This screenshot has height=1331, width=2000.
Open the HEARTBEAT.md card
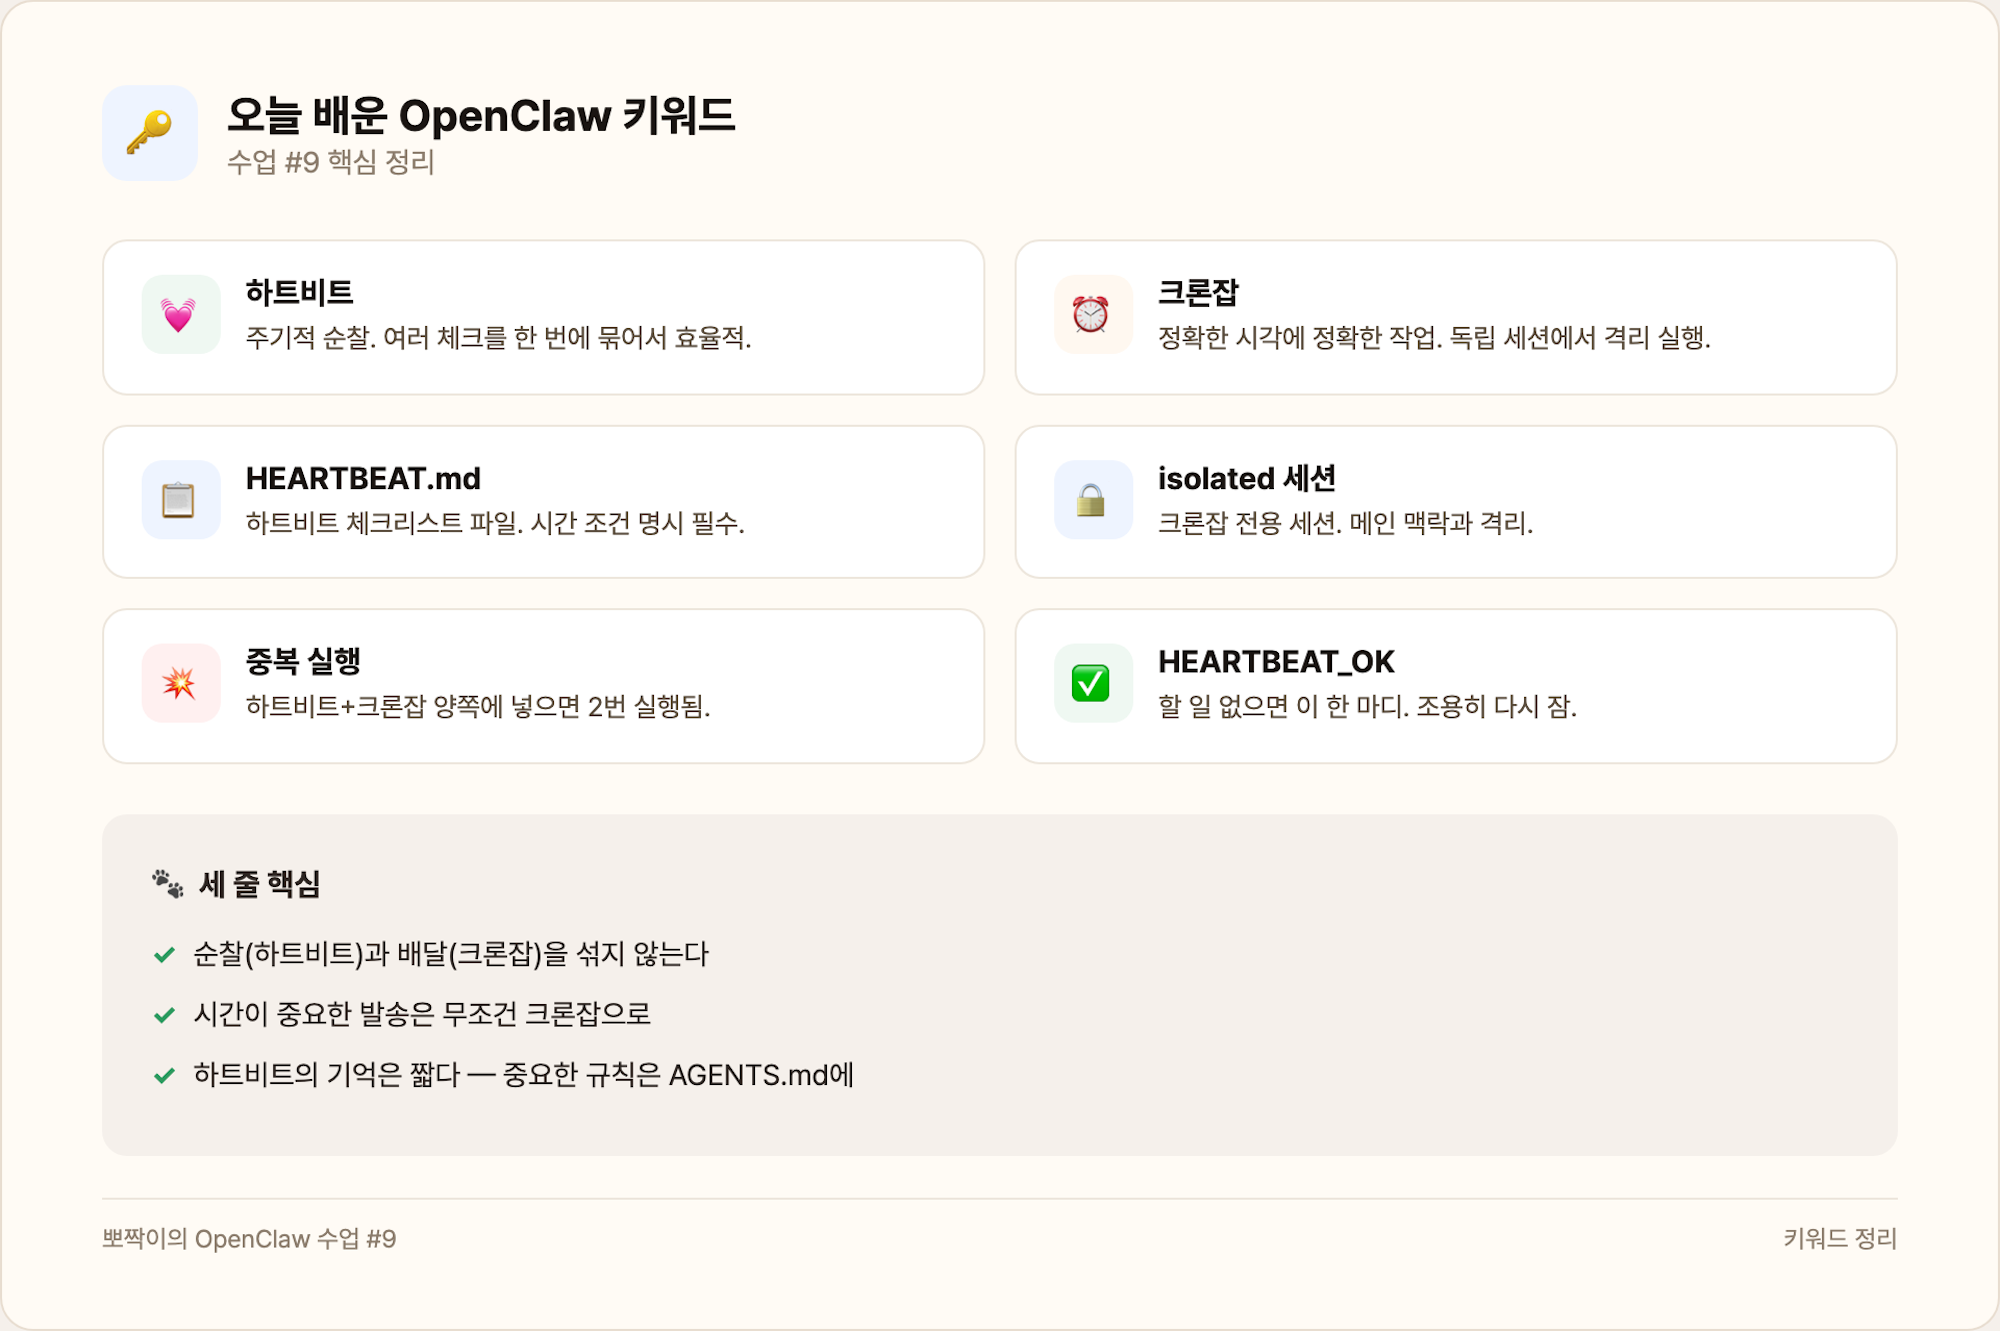[547, 500]
